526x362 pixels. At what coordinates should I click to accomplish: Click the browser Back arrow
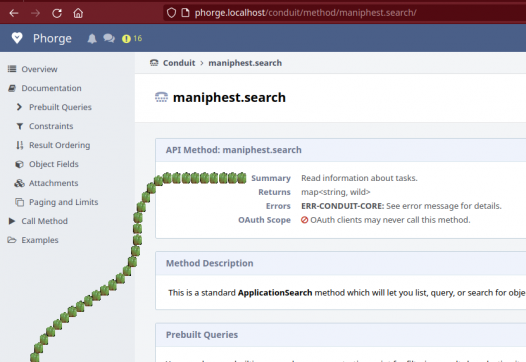pyautogui.click(x=14, y=13)
